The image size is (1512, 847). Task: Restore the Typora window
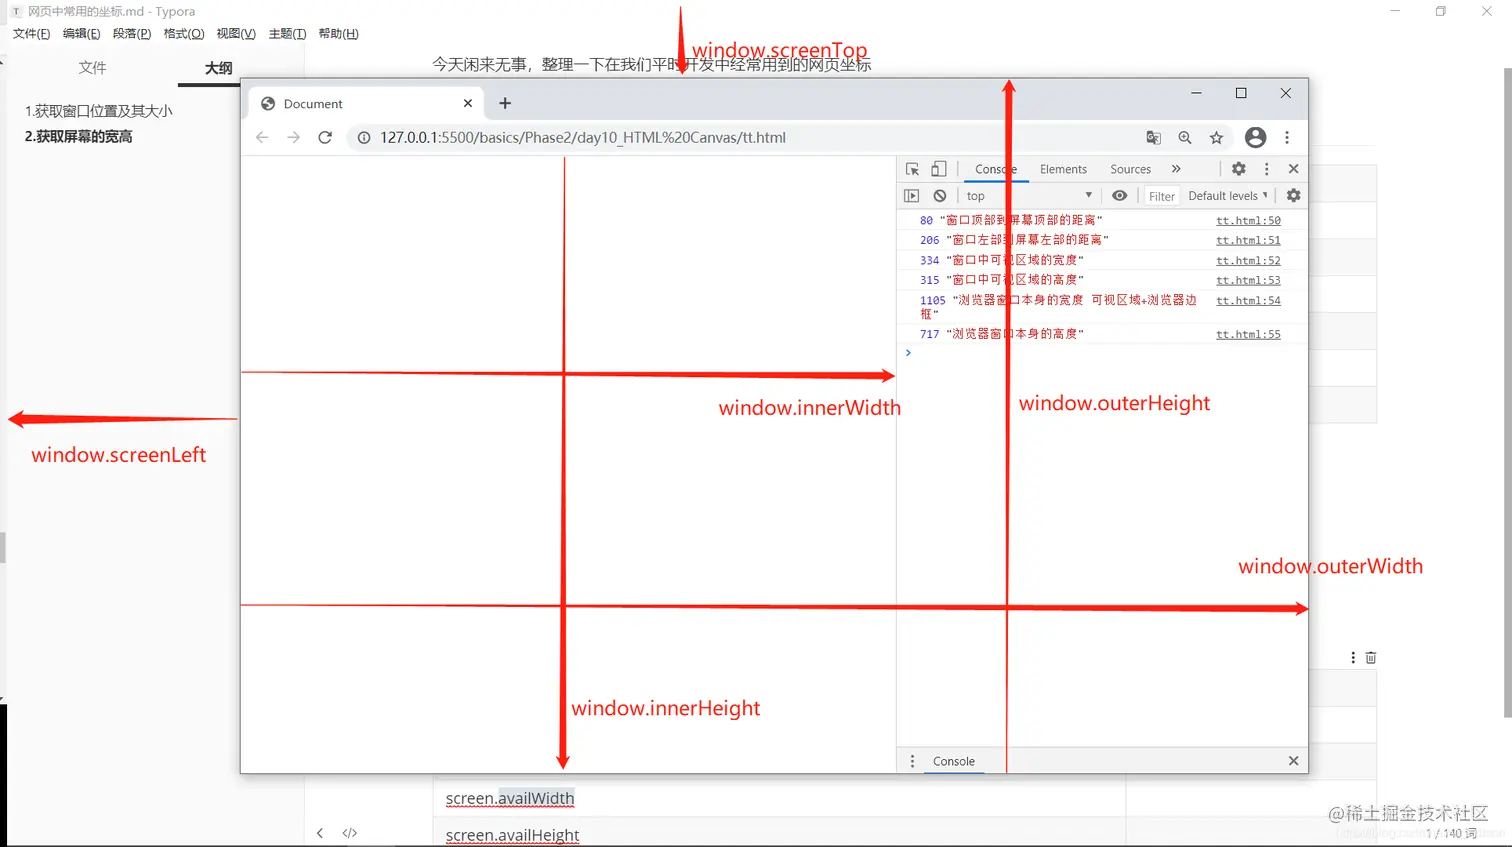coord(1440,11)
